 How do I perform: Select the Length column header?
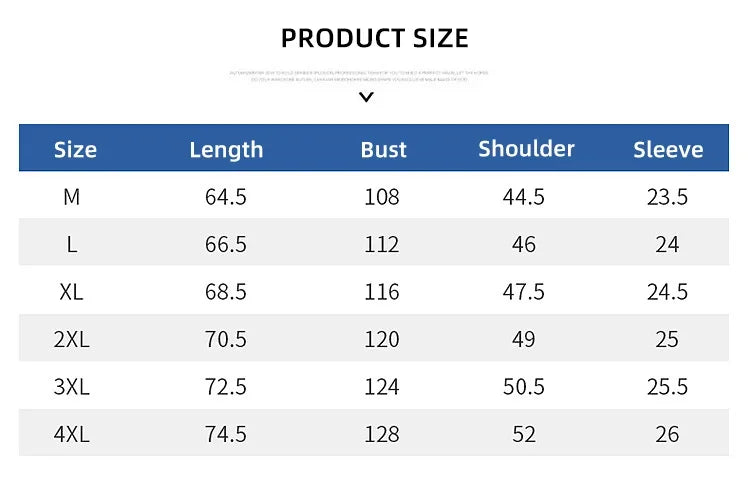(x=226, y=150)
